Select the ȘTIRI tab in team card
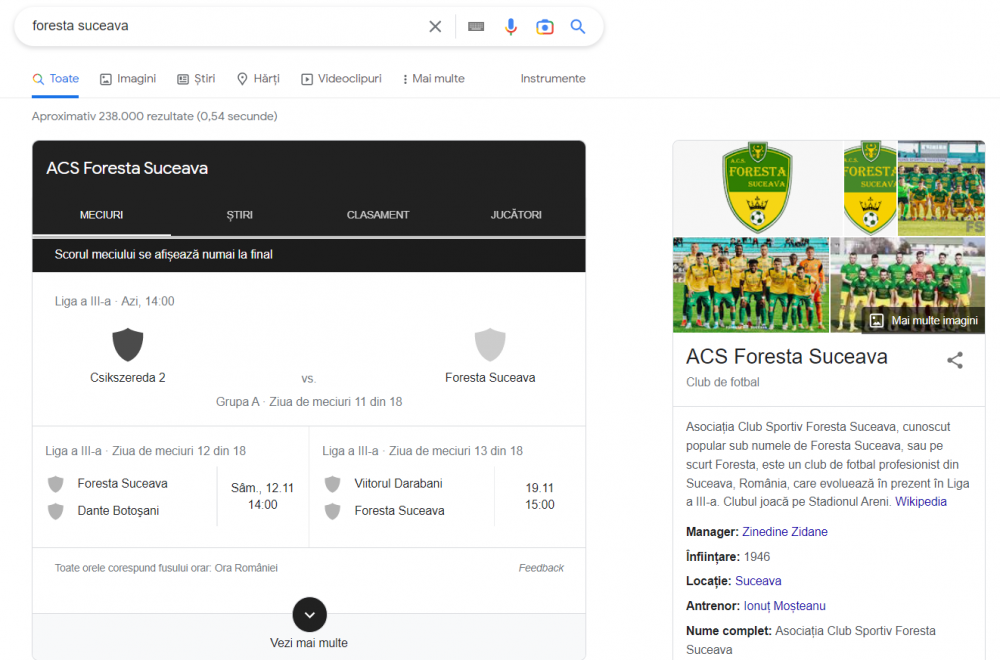Image resolution: width=1000 pixels, height=660 pixels. pyautogui.click(x=240, y=215)
